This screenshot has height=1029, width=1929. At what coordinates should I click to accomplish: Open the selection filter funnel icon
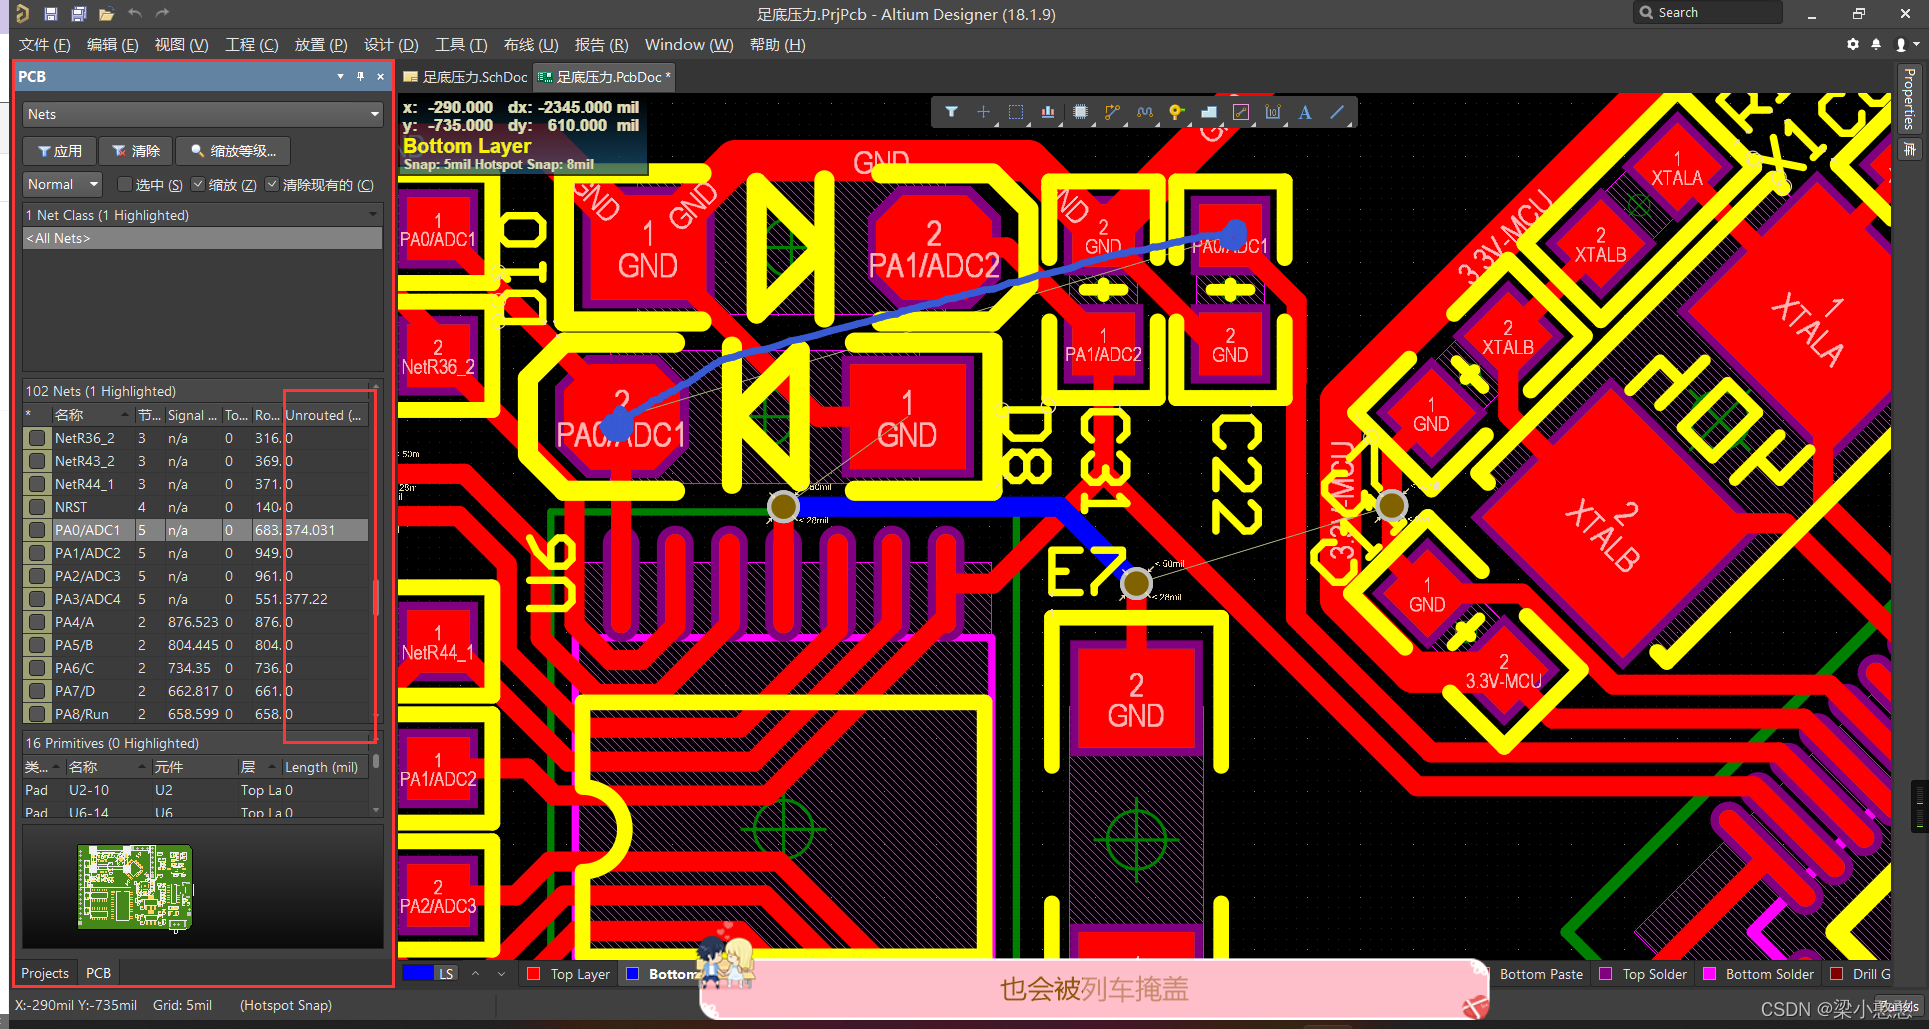pyautogui.click(x=951, y=113)
